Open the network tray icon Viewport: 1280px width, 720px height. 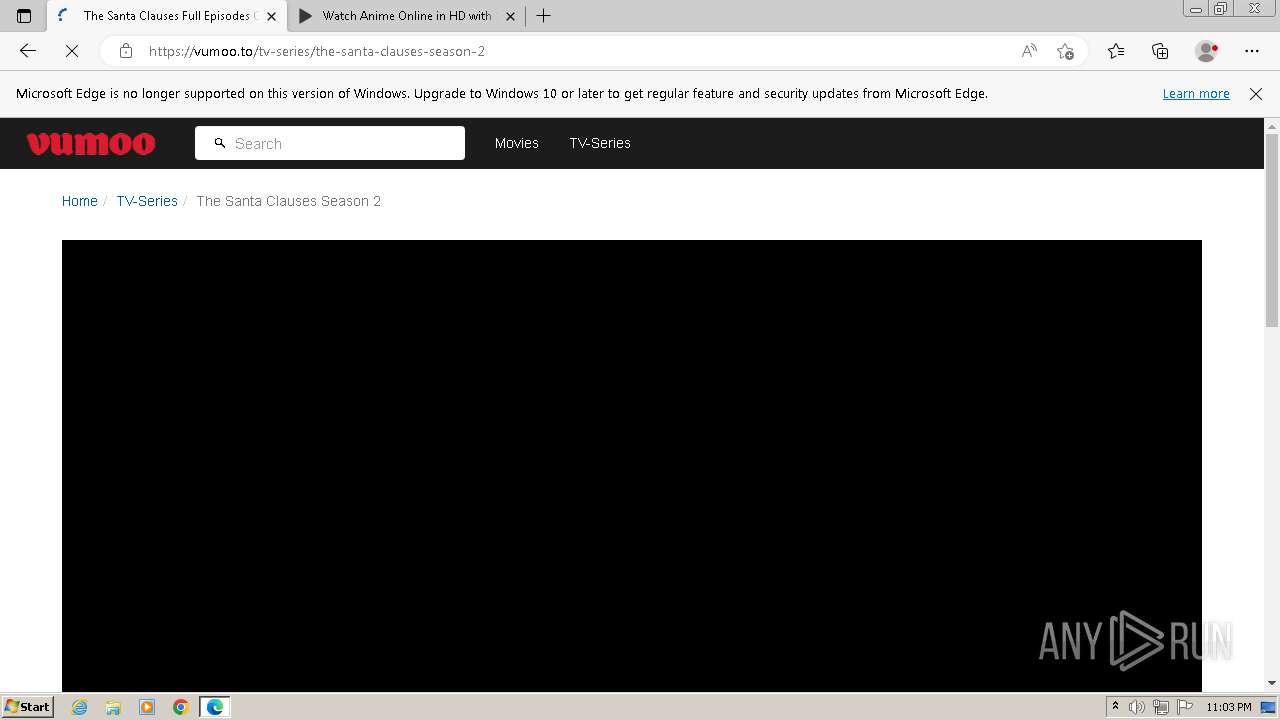click(1161, 707)
